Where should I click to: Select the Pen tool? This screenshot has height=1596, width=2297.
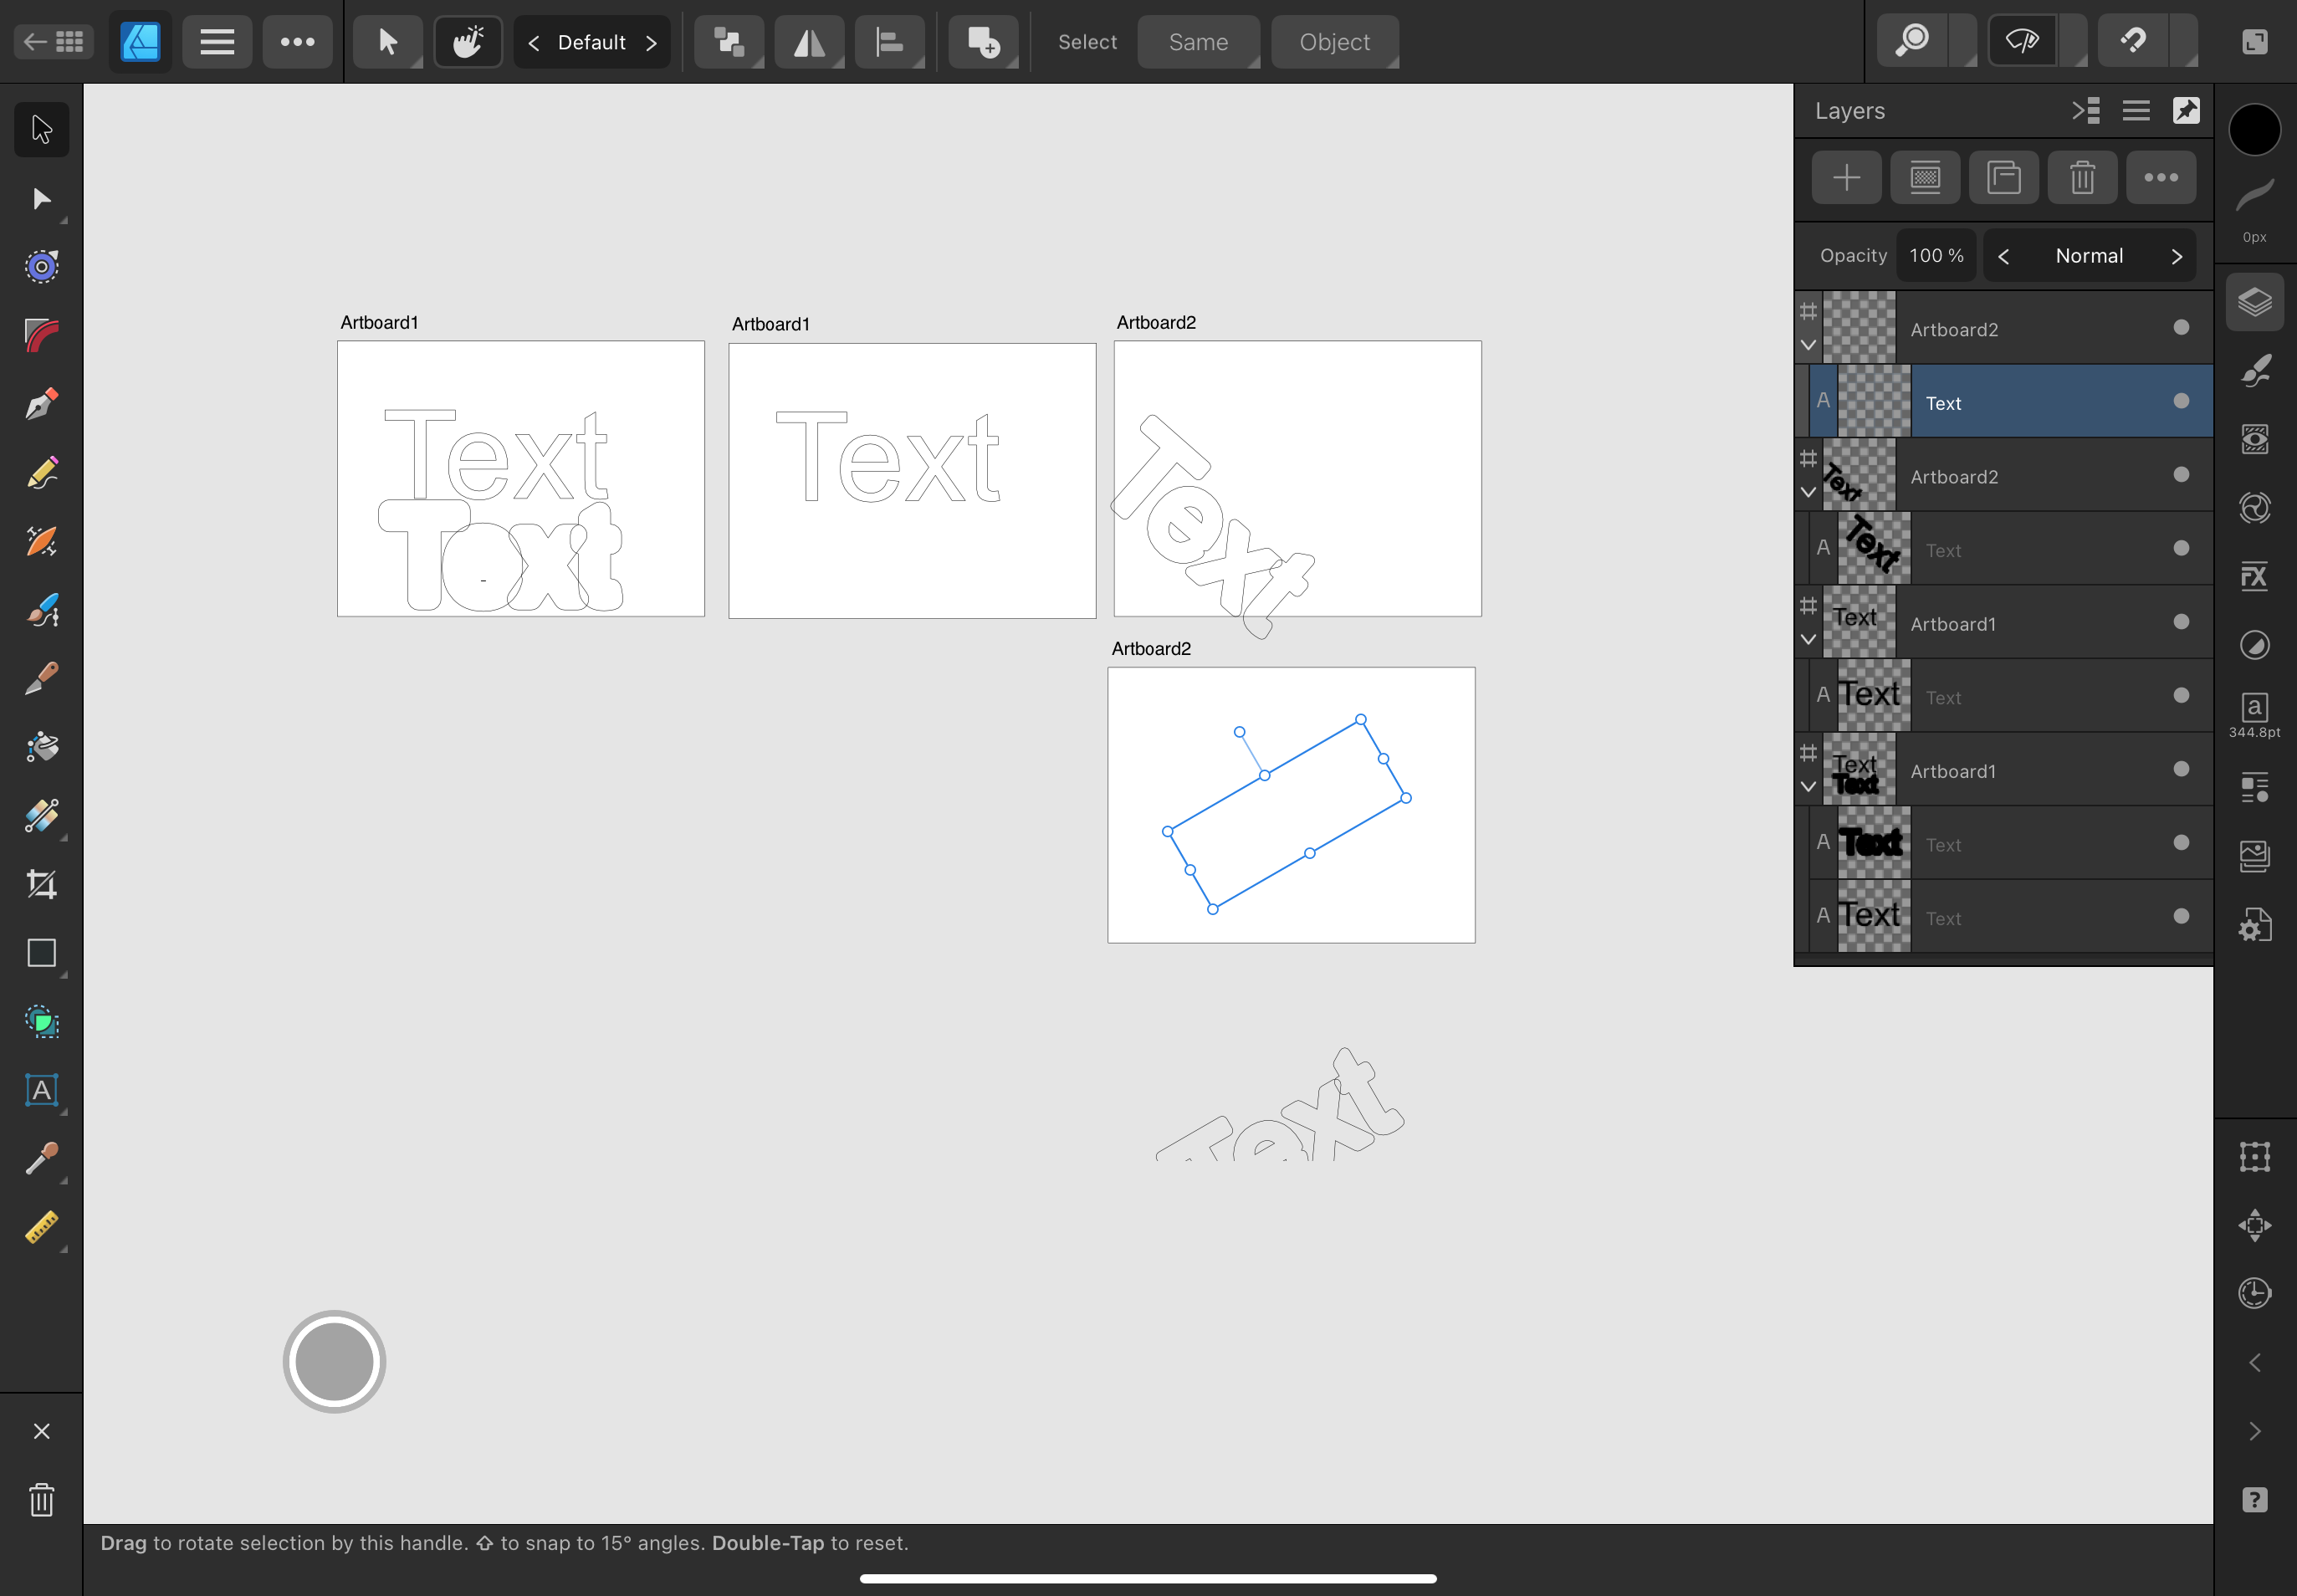[41, 404]
